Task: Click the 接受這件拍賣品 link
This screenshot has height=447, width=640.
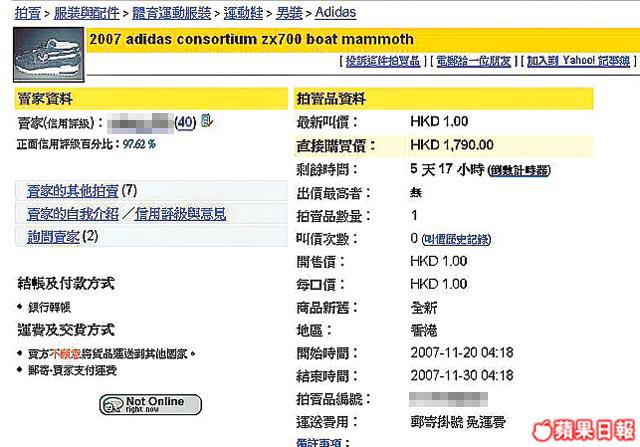Action: point(384,62)
